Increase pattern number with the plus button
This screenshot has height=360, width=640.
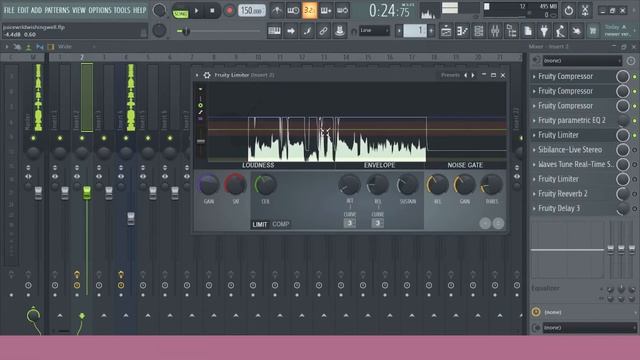pyautogui.click(x=431, y=31)
